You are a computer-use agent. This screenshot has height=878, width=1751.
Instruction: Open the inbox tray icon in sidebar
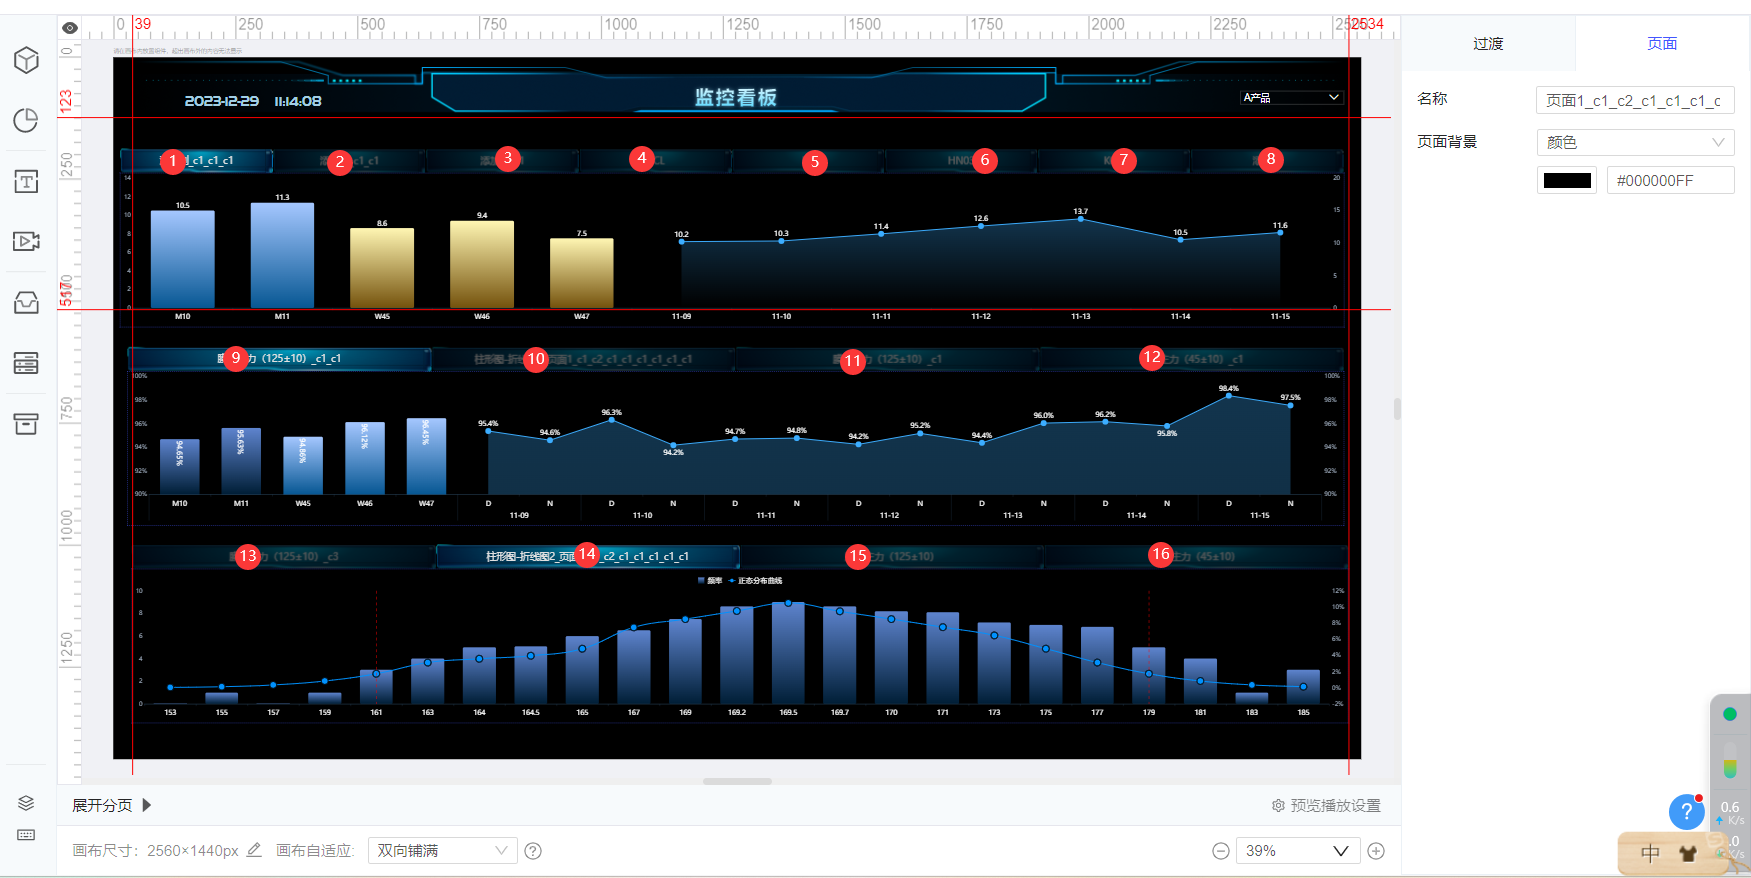point(26,302)
